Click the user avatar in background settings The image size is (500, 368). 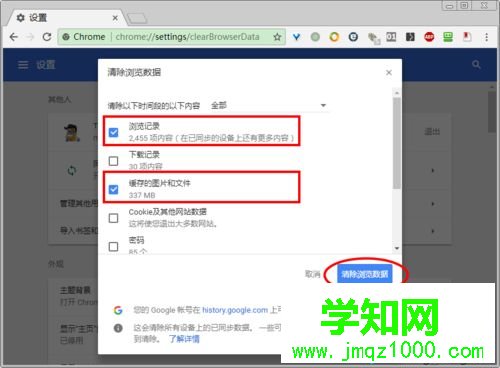[x=72, y=133]
